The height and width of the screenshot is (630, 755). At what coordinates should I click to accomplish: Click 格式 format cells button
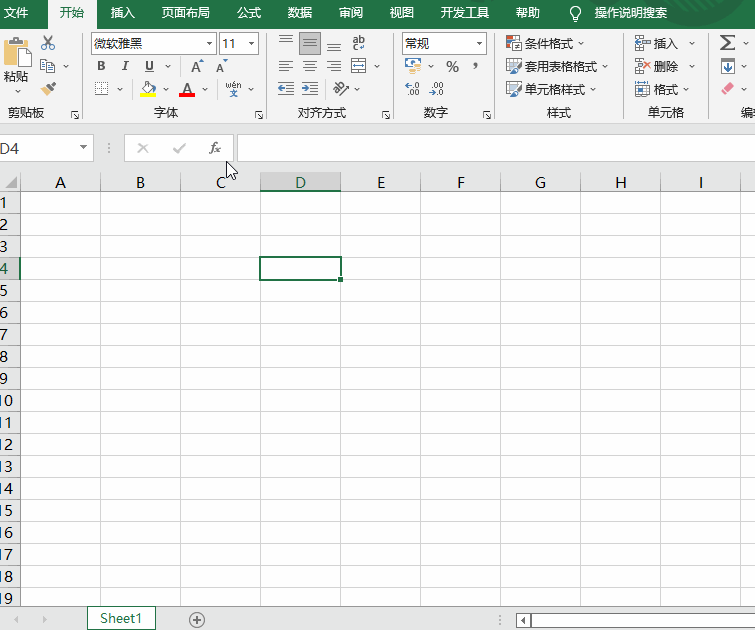pyautogui.click(x=656, y=89)
